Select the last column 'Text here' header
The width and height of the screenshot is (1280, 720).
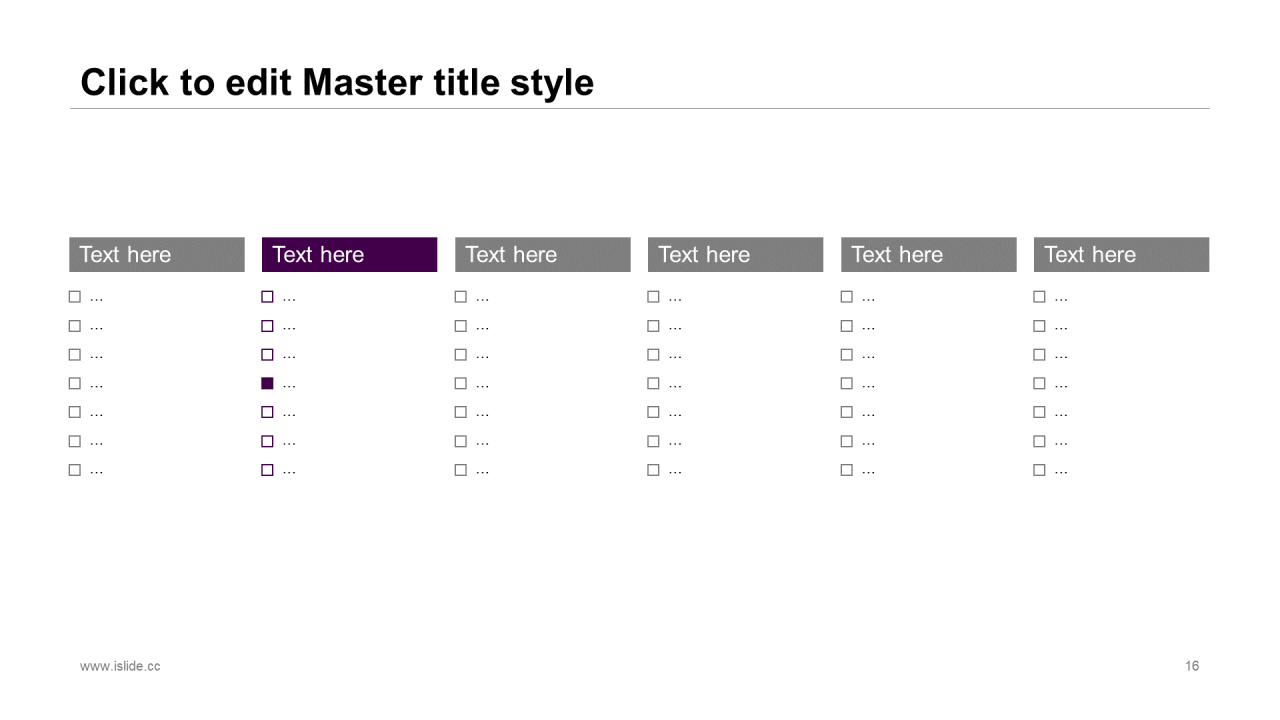1121,254
